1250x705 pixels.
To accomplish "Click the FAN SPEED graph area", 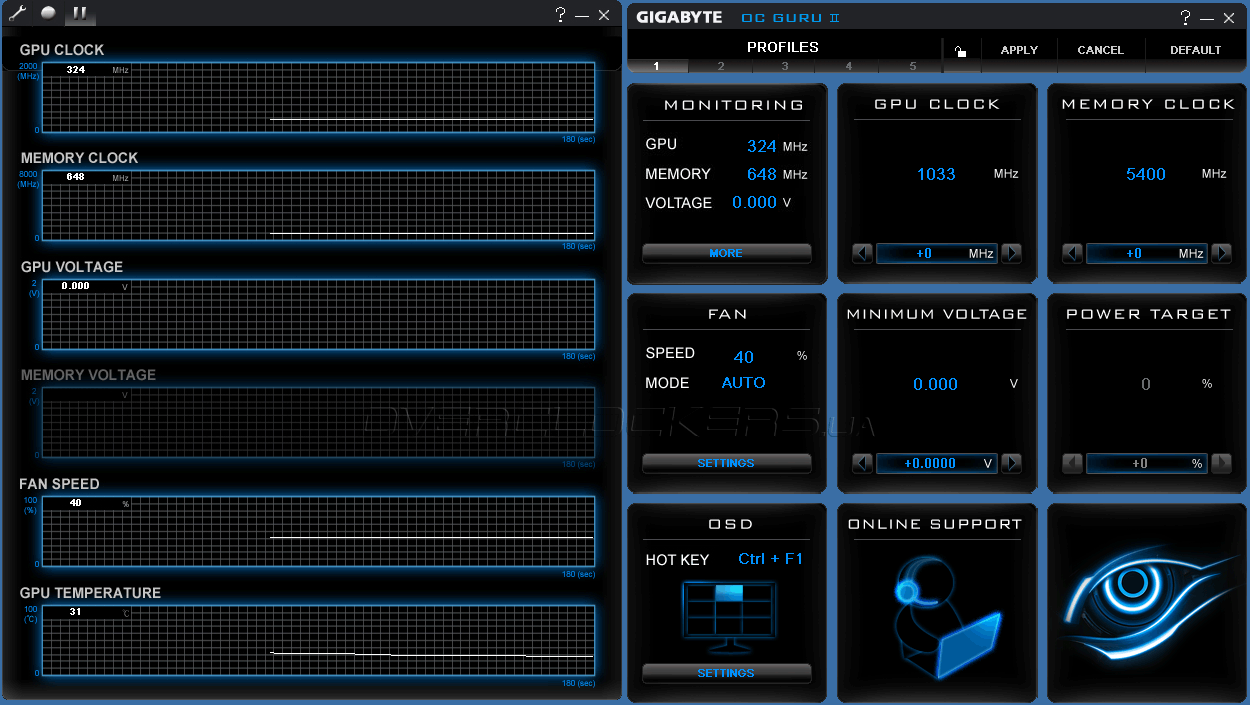I will pos(318,530).
